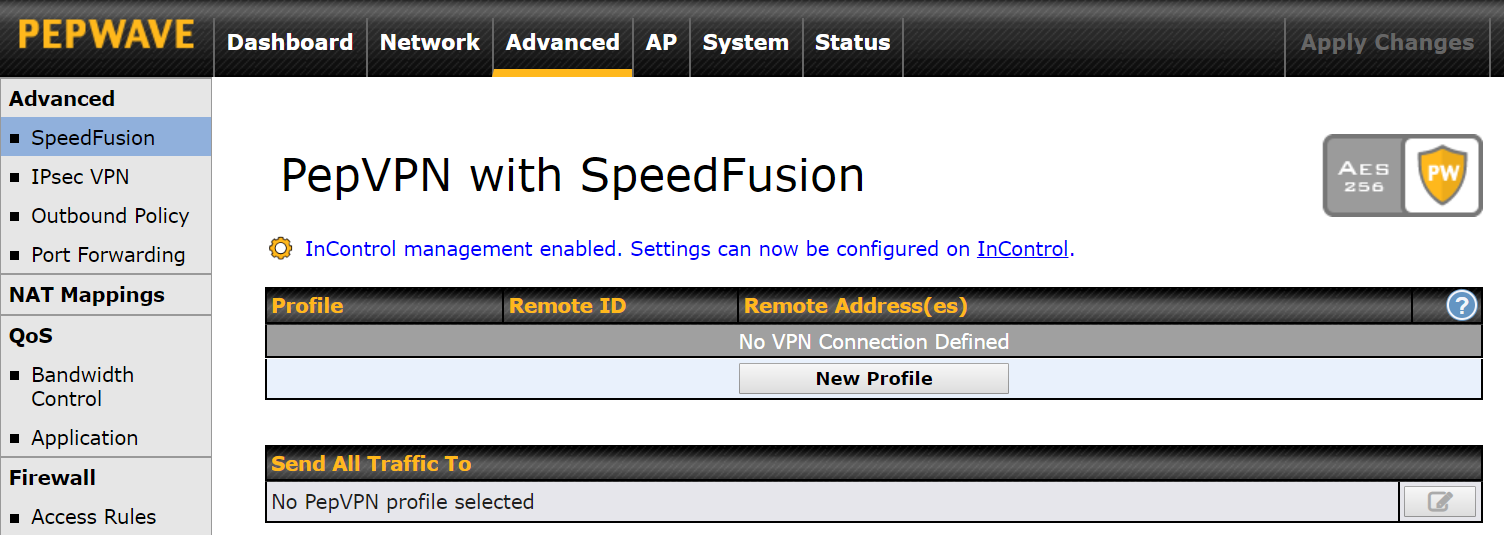Click the blue help question mark icon
Image resolution: width=1504 pixels, height=535 pixels.
click(1461, 306)
